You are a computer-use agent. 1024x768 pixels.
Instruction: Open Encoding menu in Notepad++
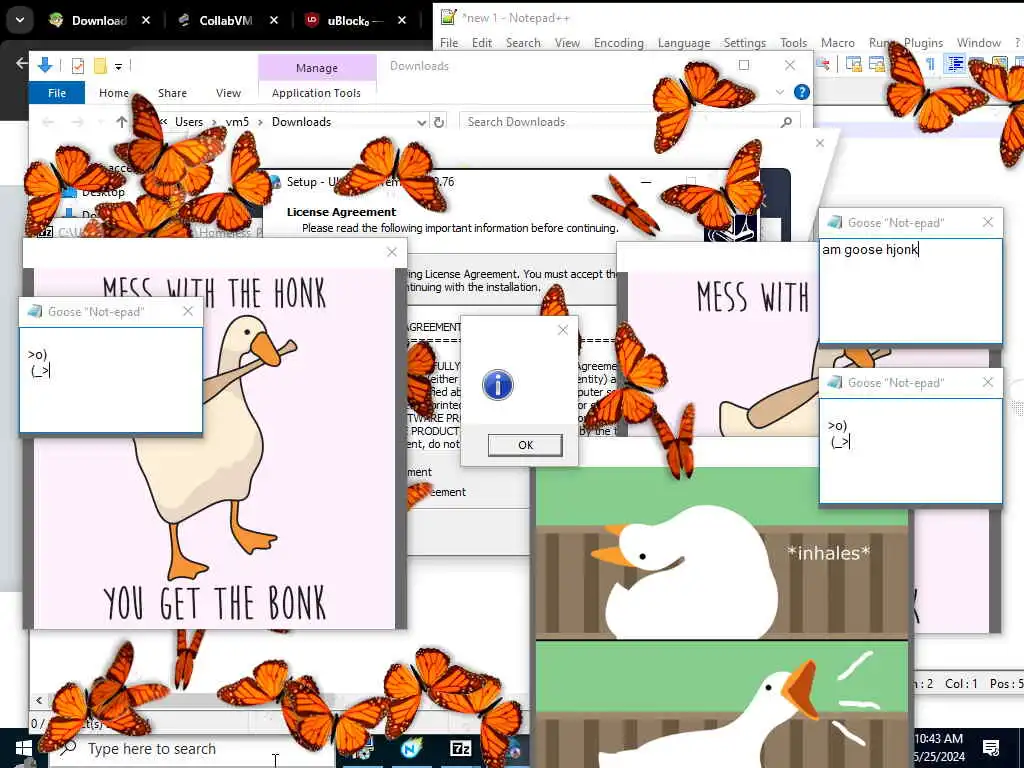pos(618,42)
